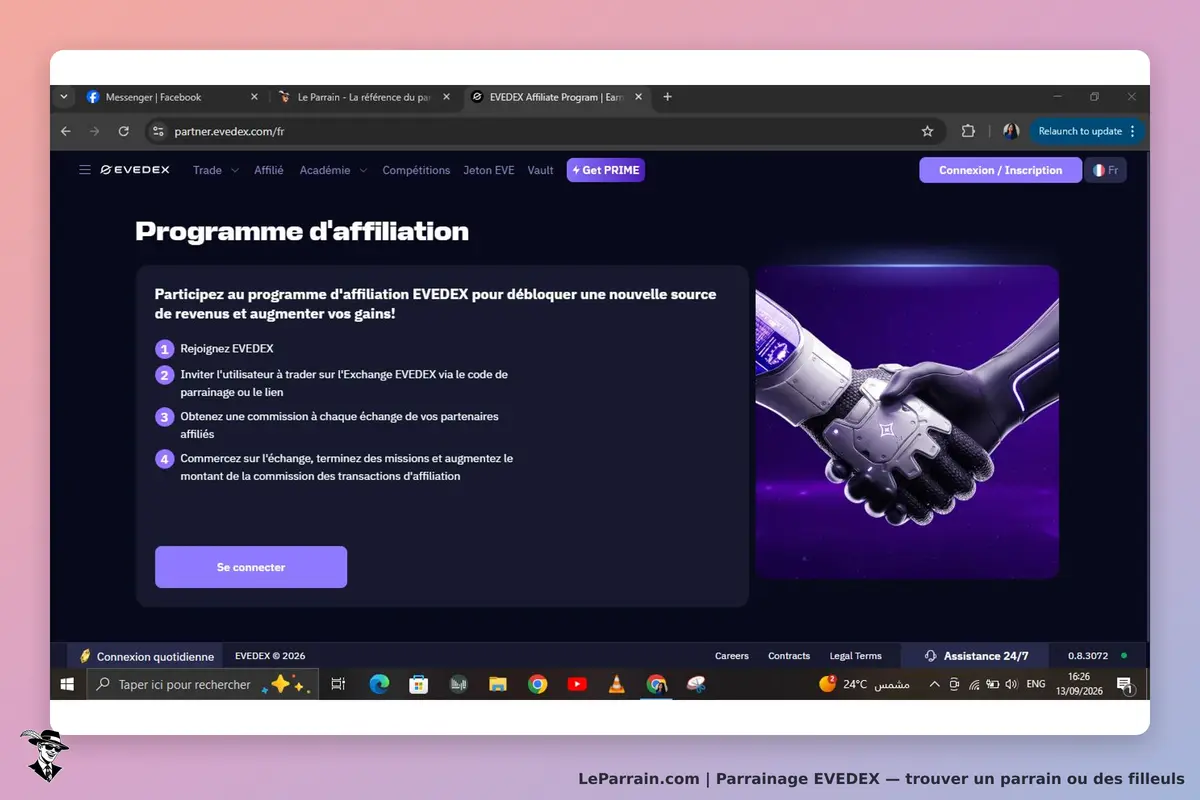Click the address bar URL partner.evedex.com/fr
This screenshot has height=800, width=1200.
tap(230, 131)
